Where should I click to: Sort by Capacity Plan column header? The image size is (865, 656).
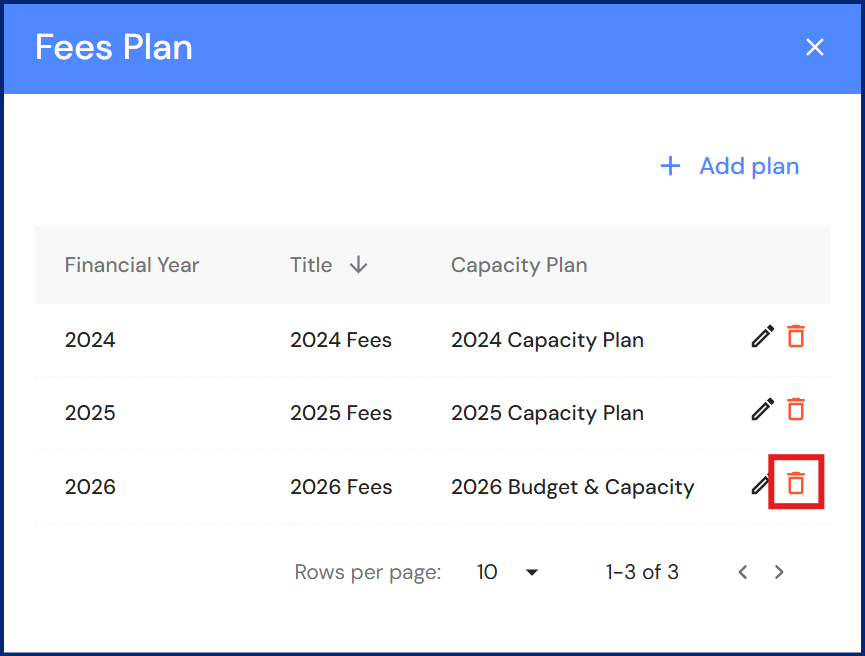coord(519,265)
